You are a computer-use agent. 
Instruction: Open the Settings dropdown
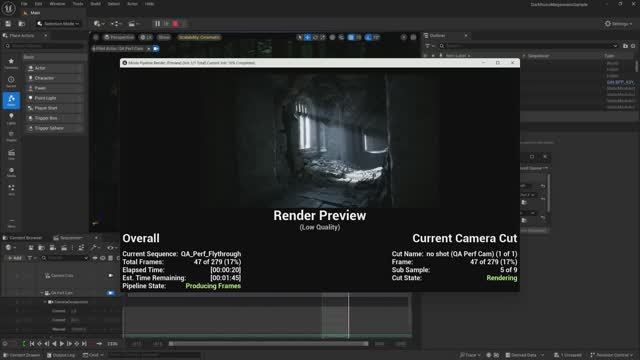619,24
